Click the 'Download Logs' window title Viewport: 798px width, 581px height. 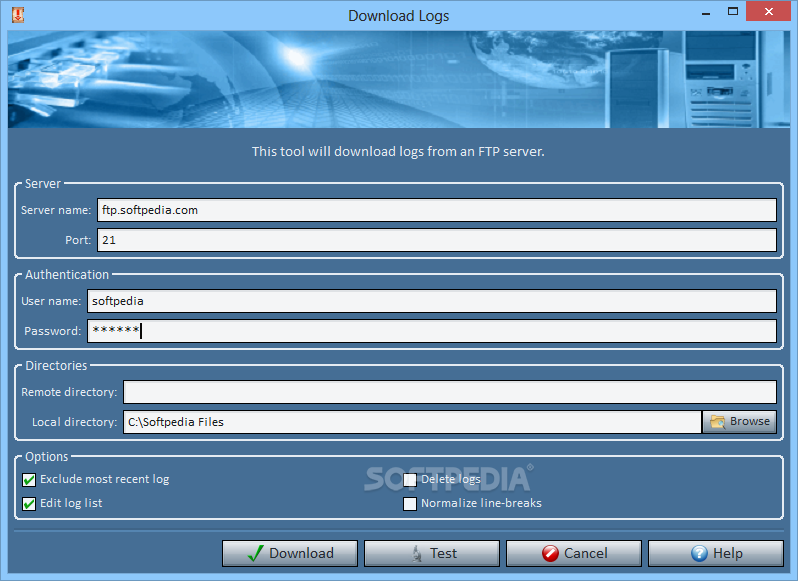398,16
